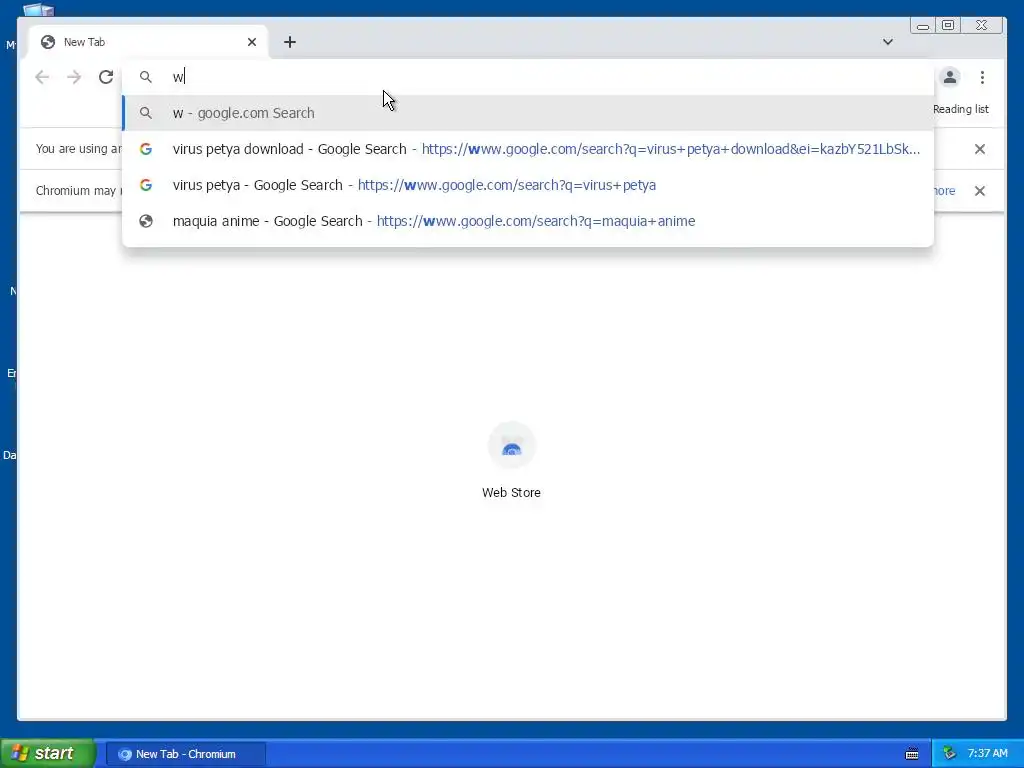
Task: Select the New Tab tab
Action: click(148, 42)
